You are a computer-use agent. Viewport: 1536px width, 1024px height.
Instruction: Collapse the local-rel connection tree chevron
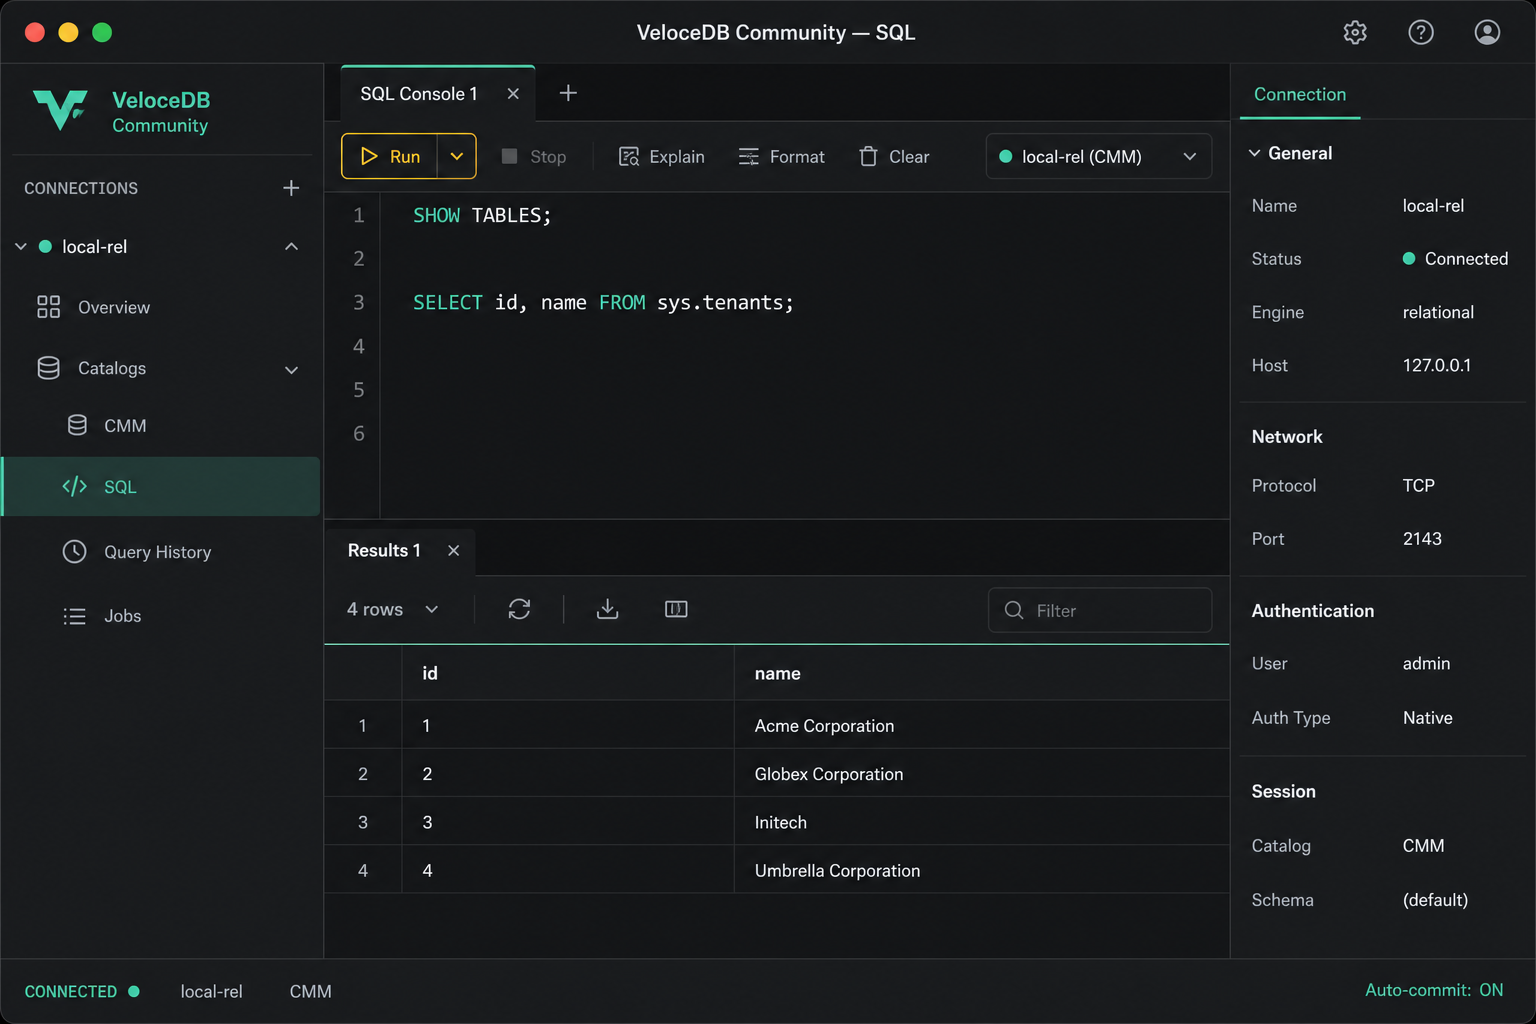tap(20, 246)
